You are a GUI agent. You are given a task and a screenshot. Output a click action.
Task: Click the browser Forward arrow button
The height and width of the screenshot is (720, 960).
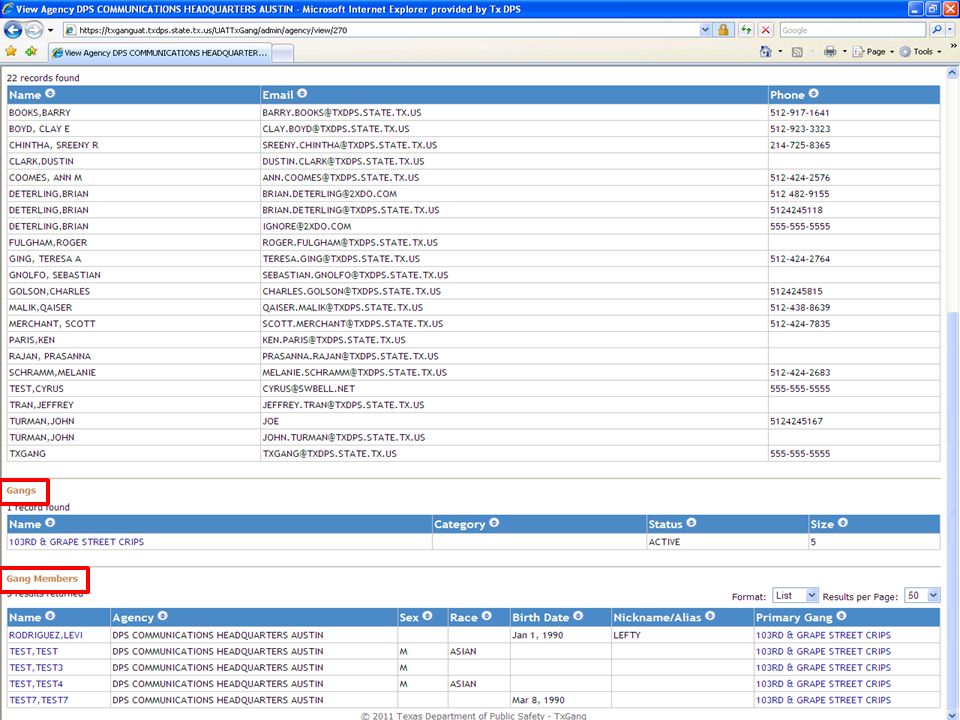(34, 30)
